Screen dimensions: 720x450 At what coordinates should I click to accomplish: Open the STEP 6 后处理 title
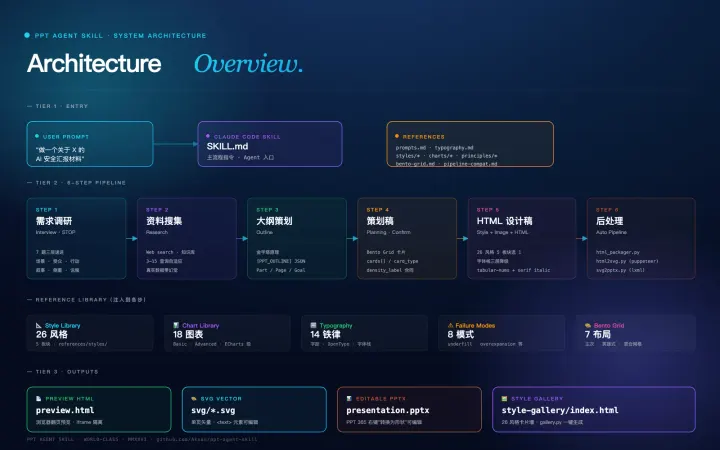[x=609, y=221]
